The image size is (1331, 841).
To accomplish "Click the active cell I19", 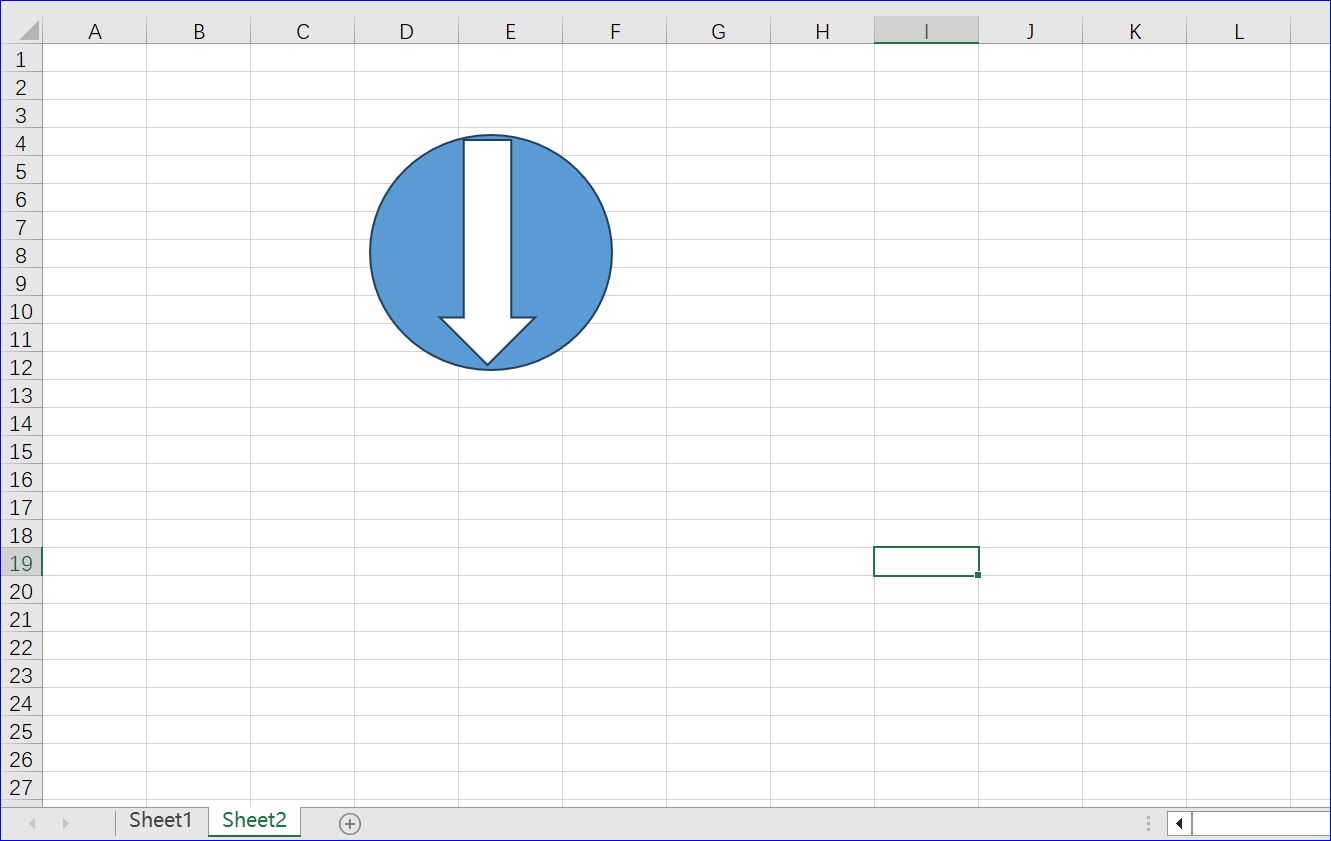I will pyautogui.click(x=926, y=562).
